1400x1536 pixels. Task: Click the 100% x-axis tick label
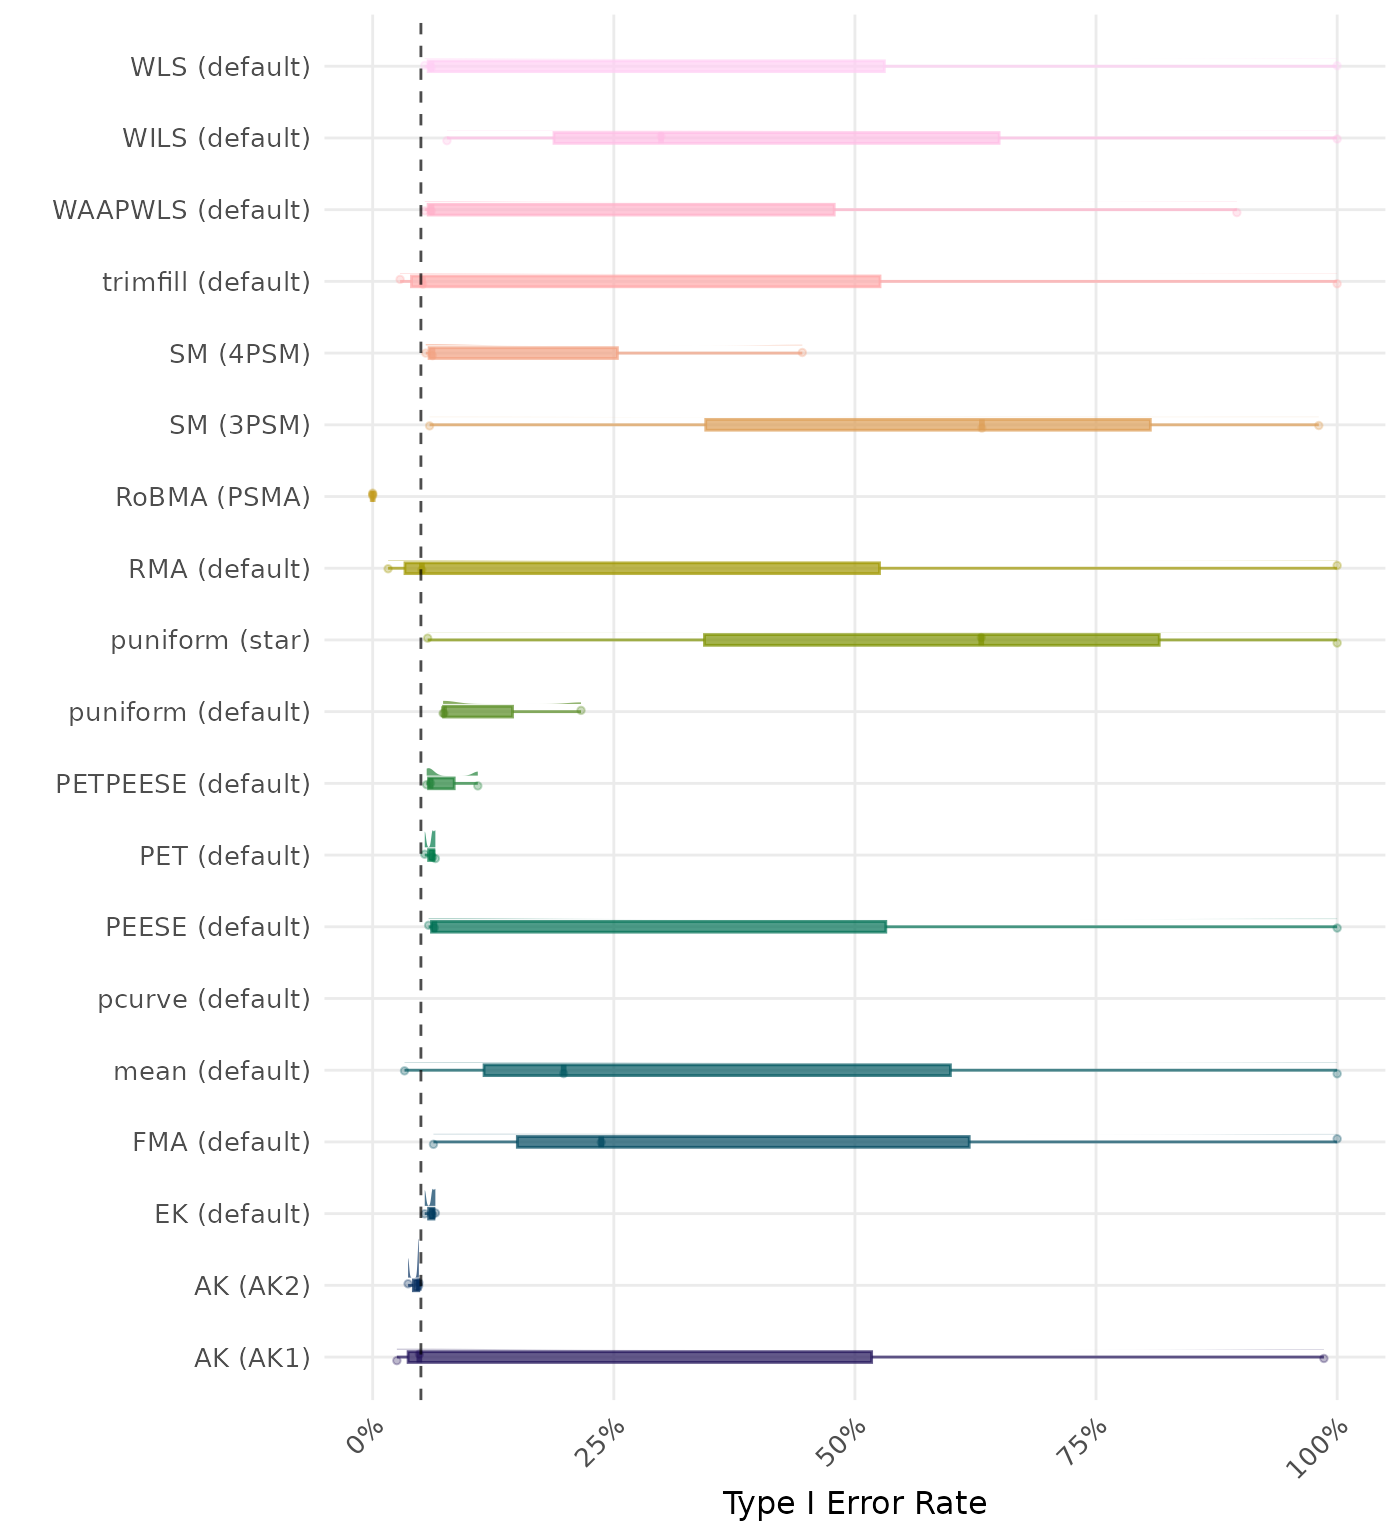point(1320,1447)
